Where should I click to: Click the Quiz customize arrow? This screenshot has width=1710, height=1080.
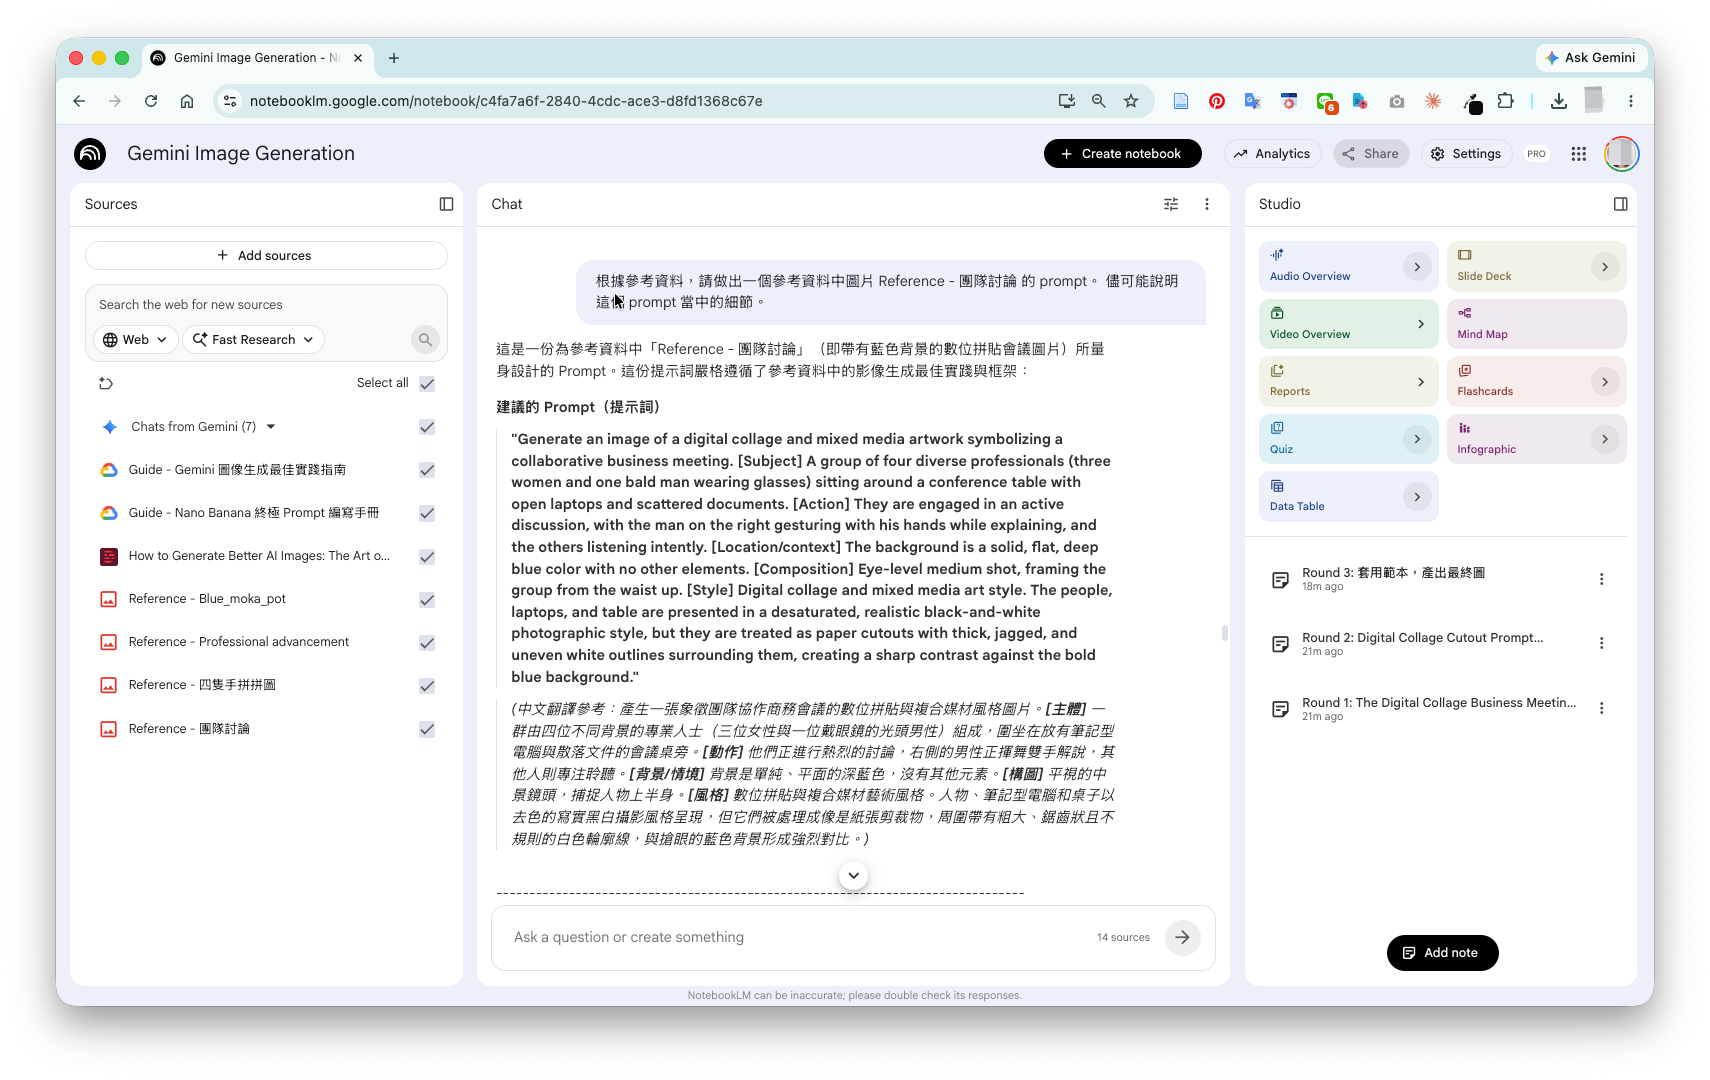coord(1417,439)
